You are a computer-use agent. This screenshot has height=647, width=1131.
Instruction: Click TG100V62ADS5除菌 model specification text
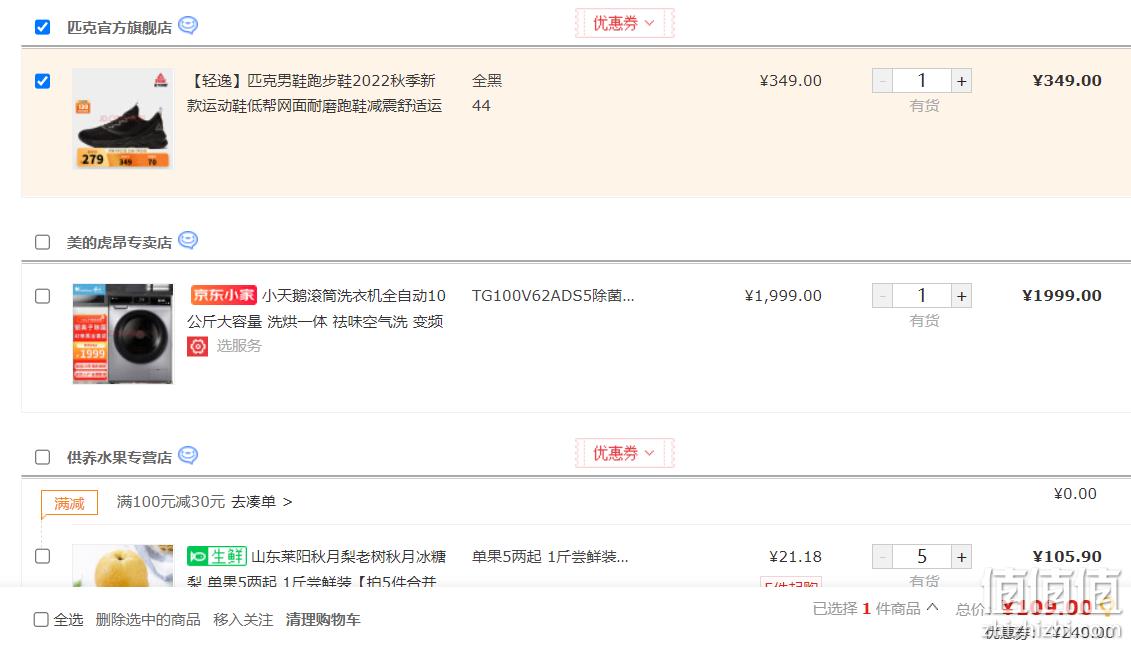[553, 296]
